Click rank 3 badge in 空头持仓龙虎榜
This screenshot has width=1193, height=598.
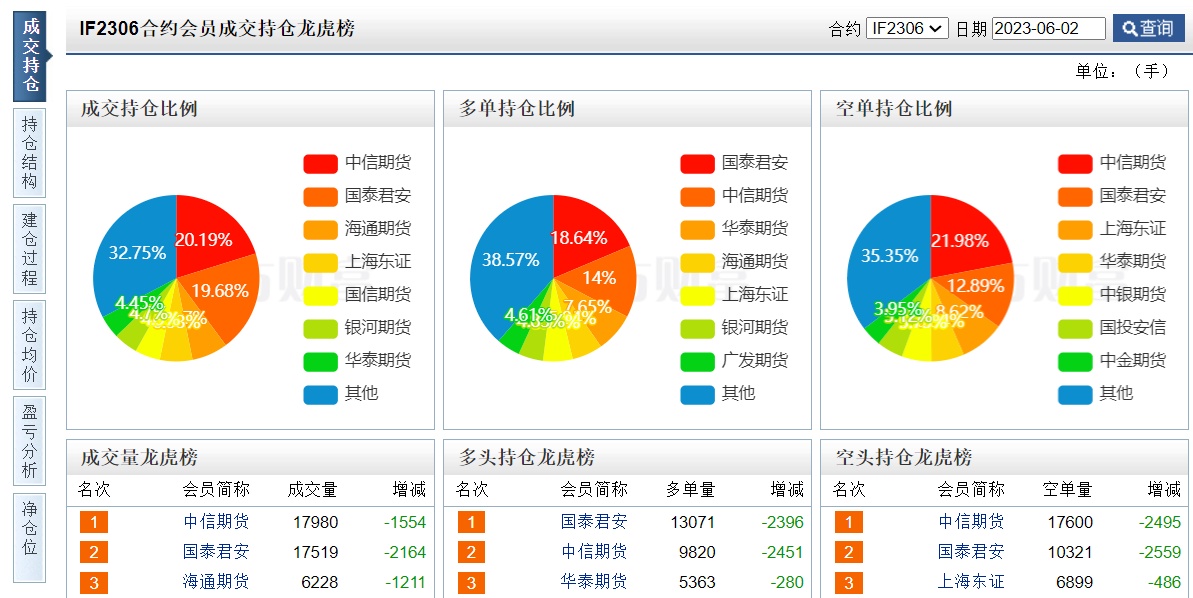point(848,583)
